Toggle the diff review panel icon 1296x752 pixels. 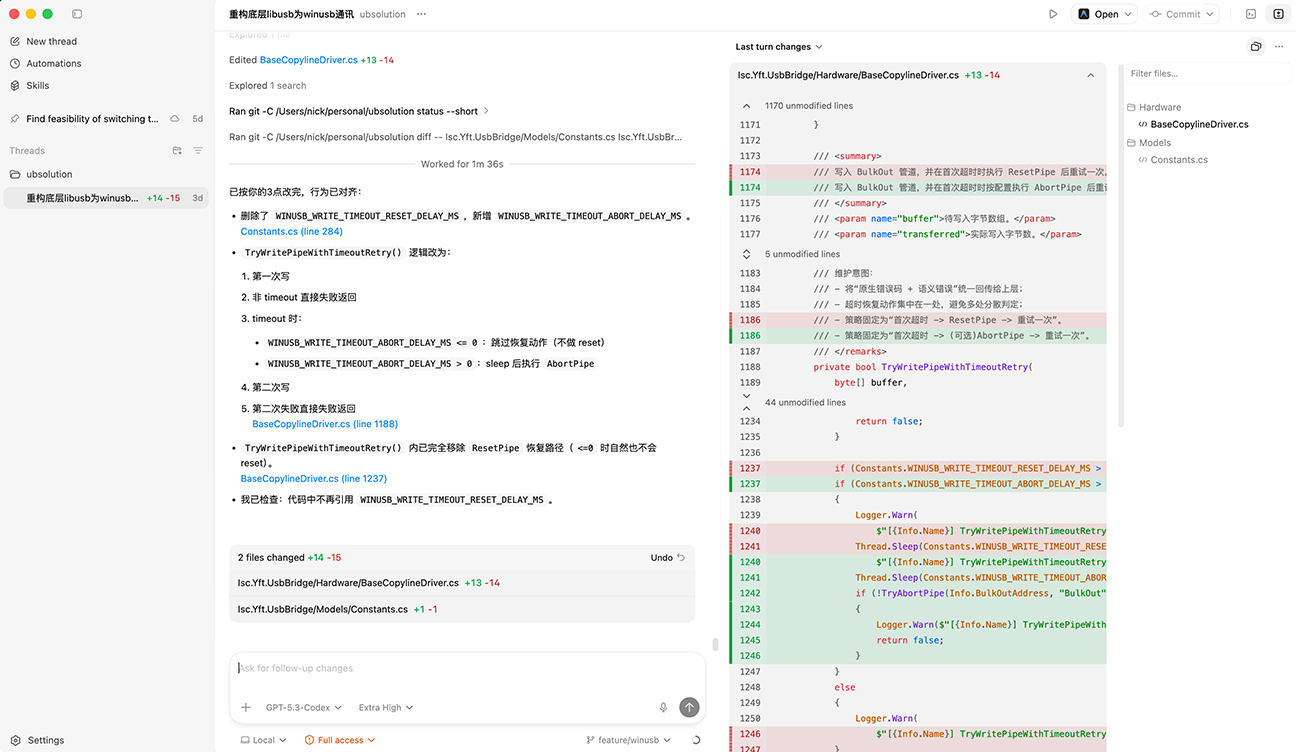[1279, 14]
